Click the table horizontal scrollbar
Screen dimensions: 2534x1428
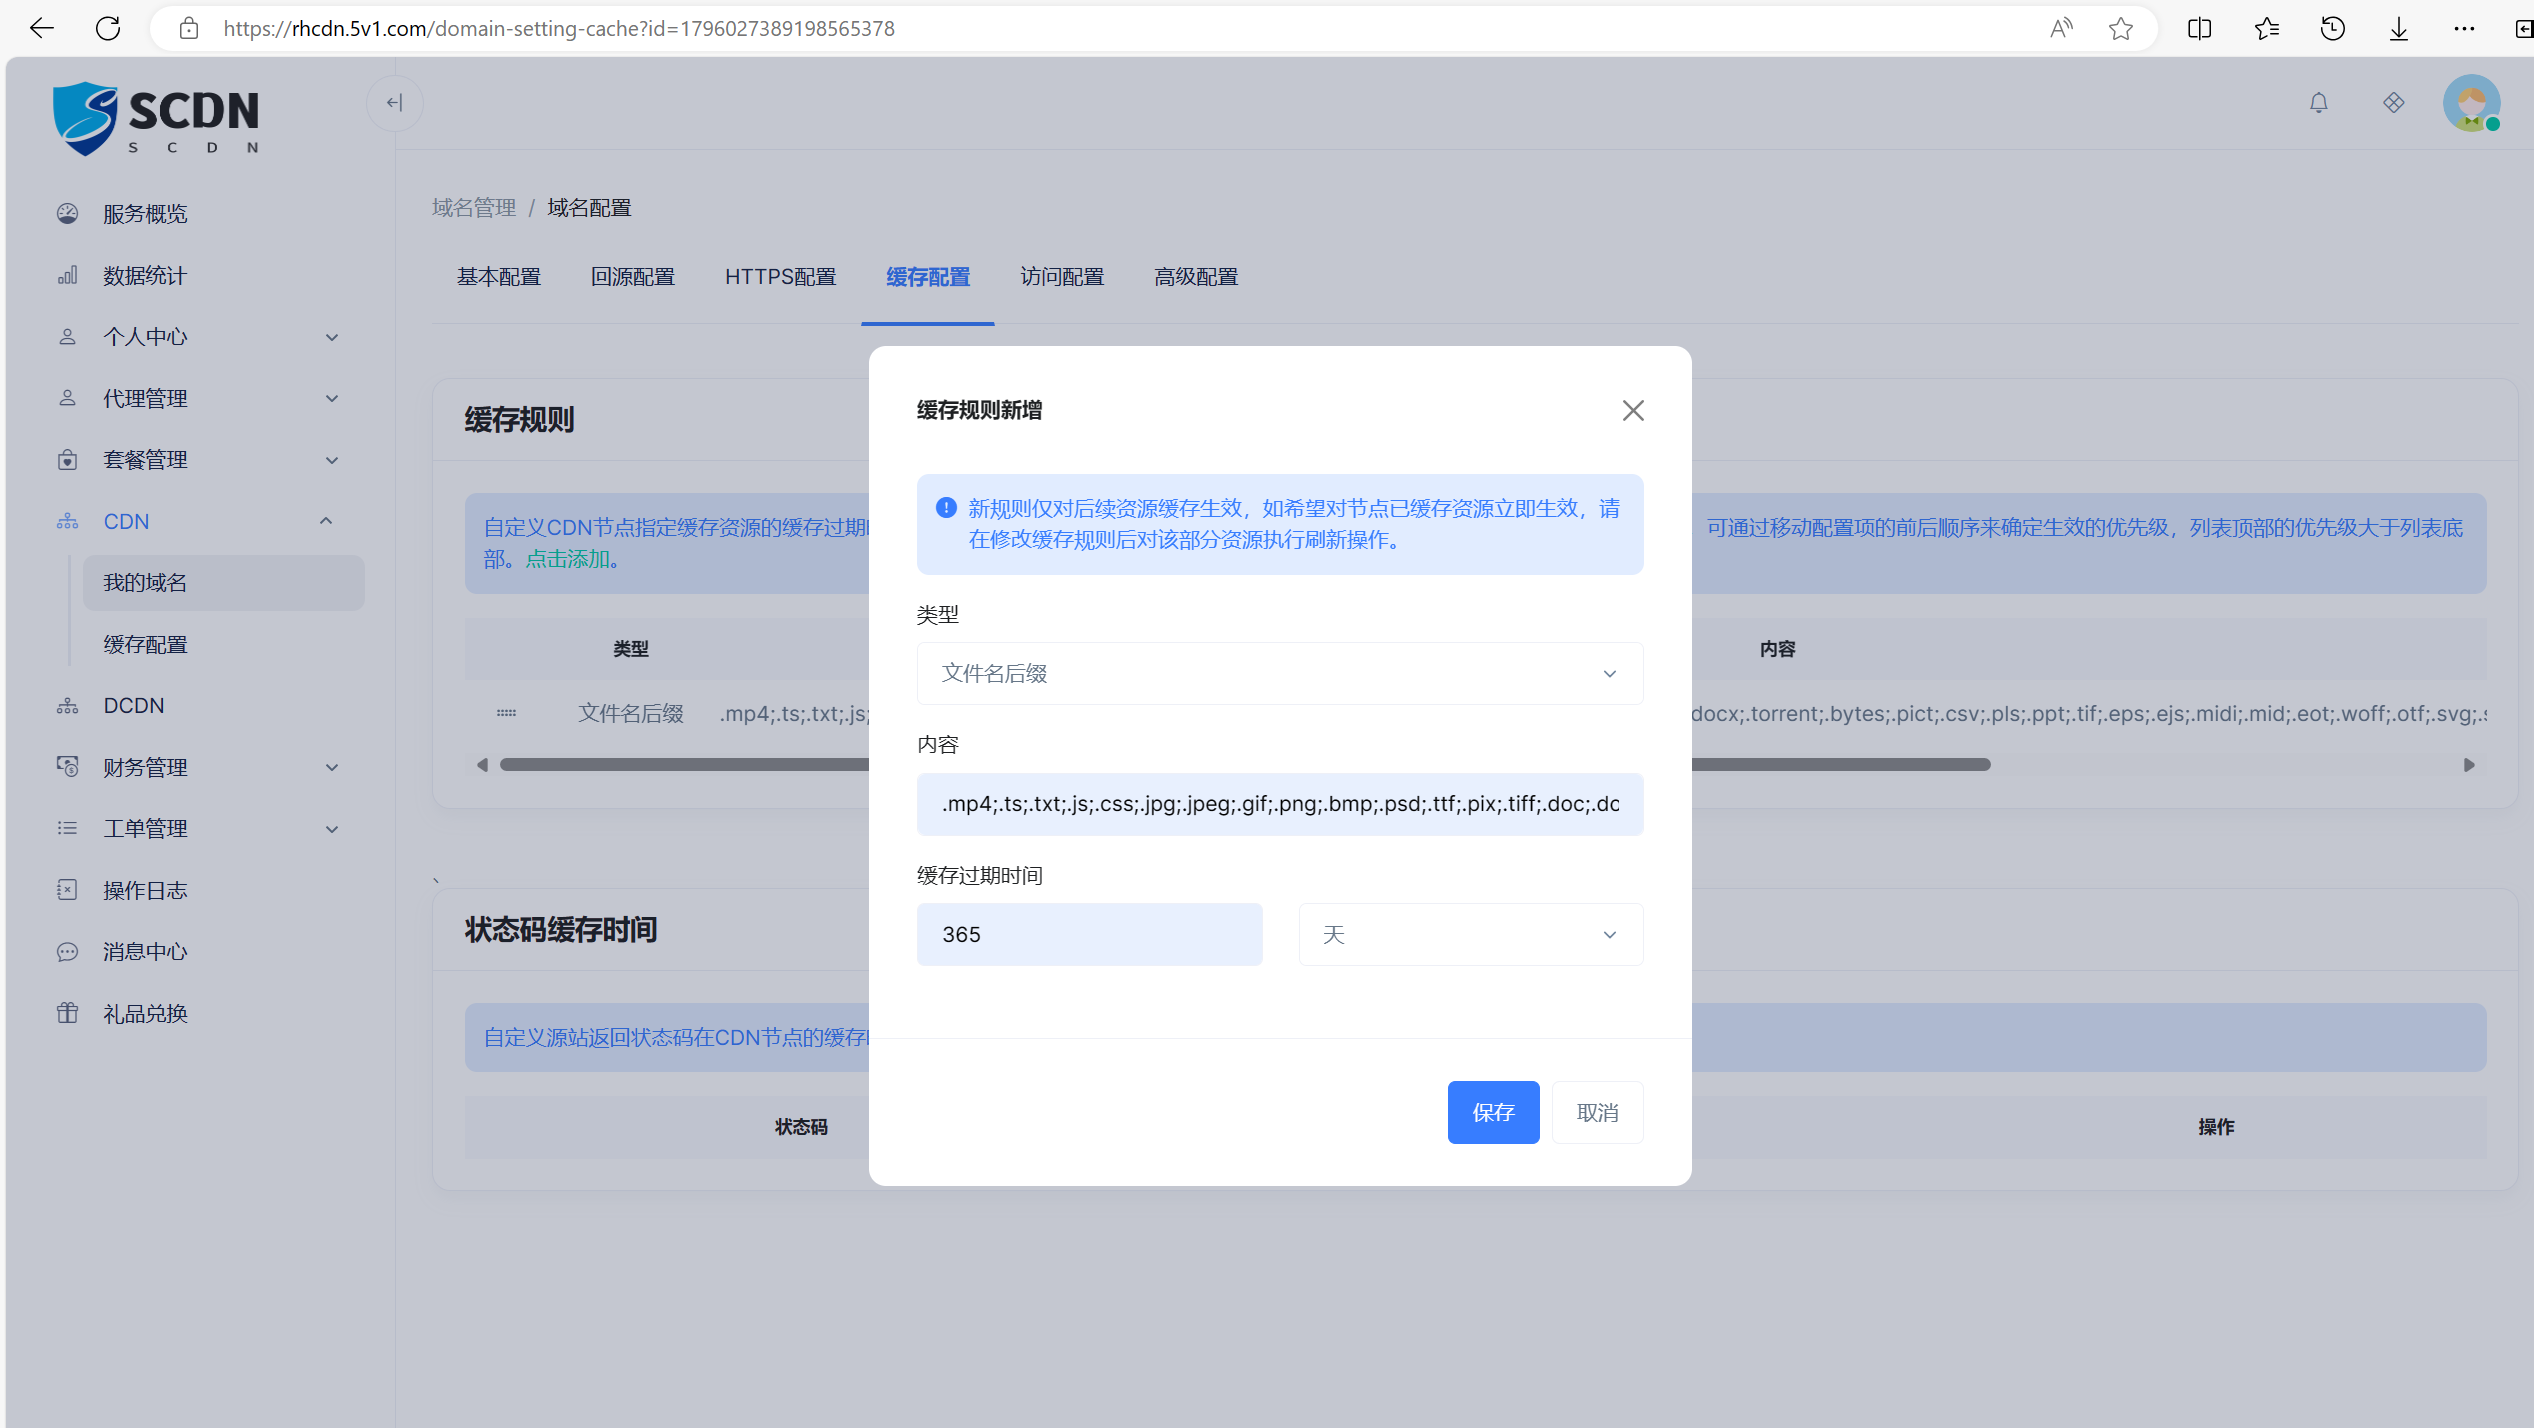coord(1840,765)
